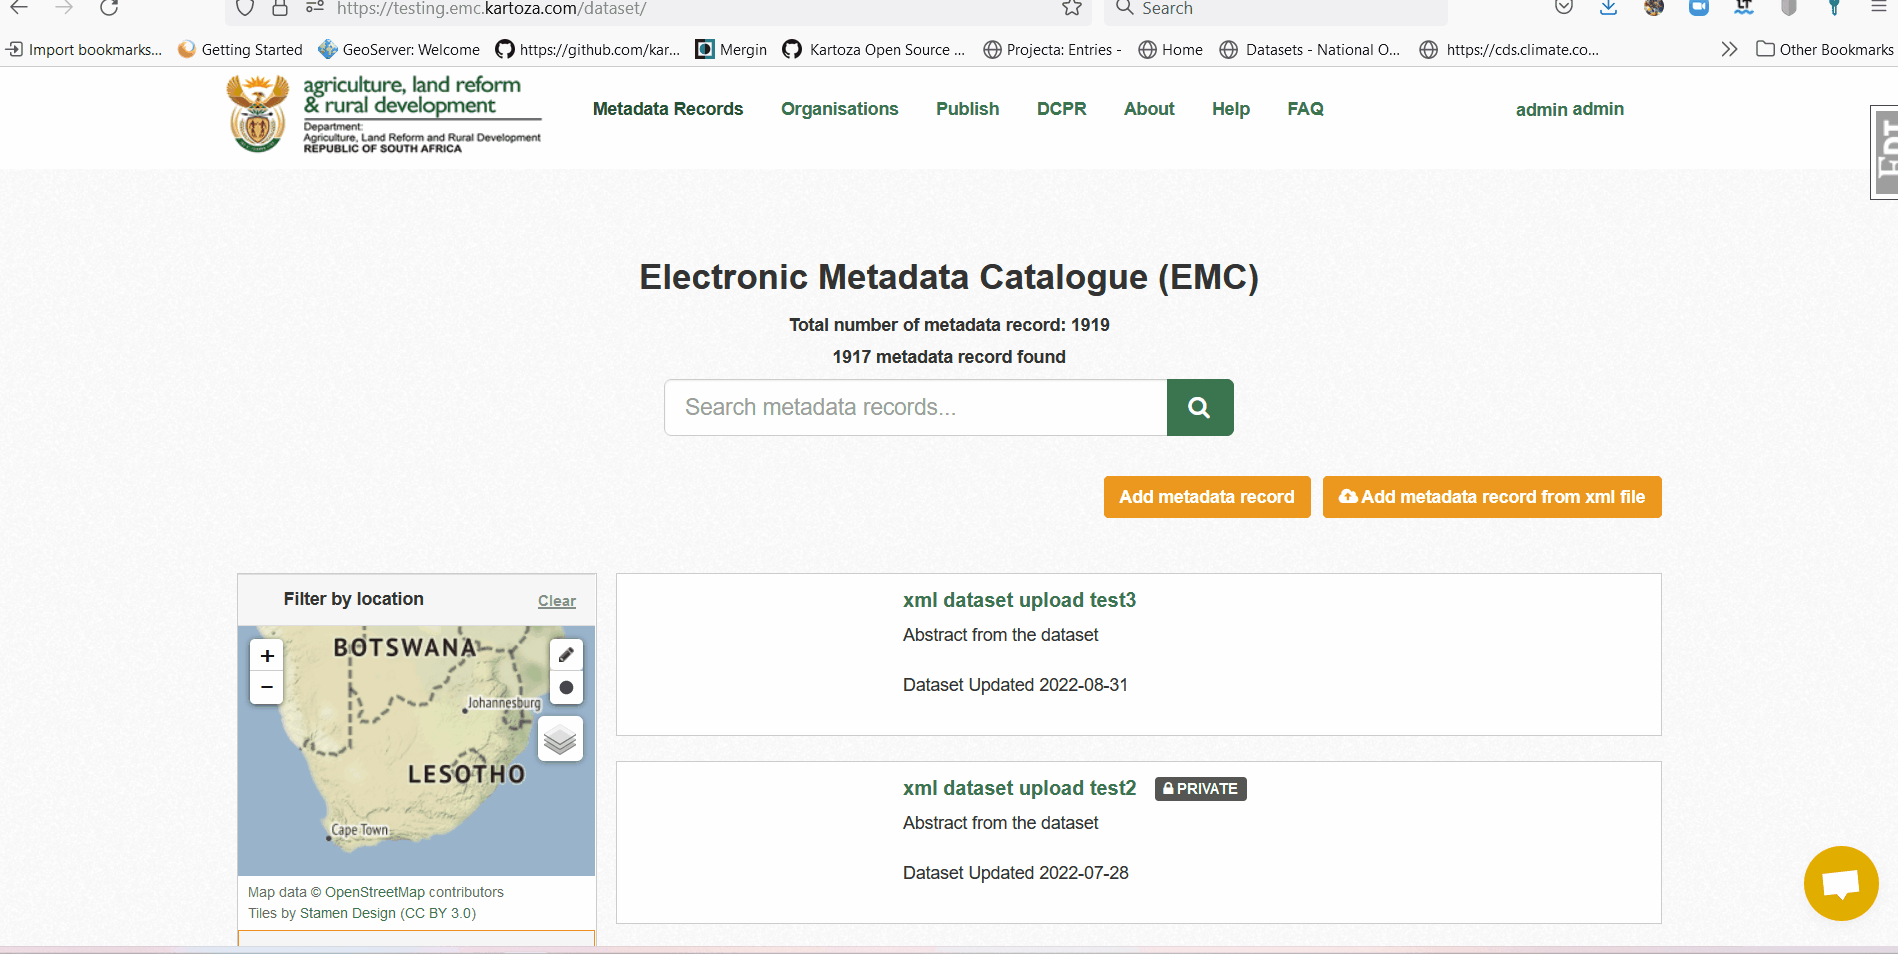The width and height of the screenshot is (1898, 954).
Task: Open the Metadata Records menu
Action: (x=667, y=109)
